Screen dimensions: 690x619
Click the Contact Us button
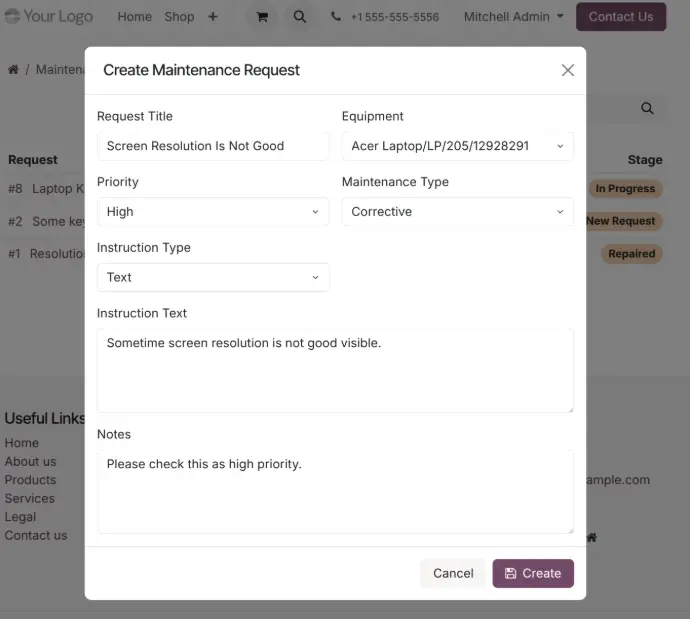pyautogui.click(x=620, y=17)
